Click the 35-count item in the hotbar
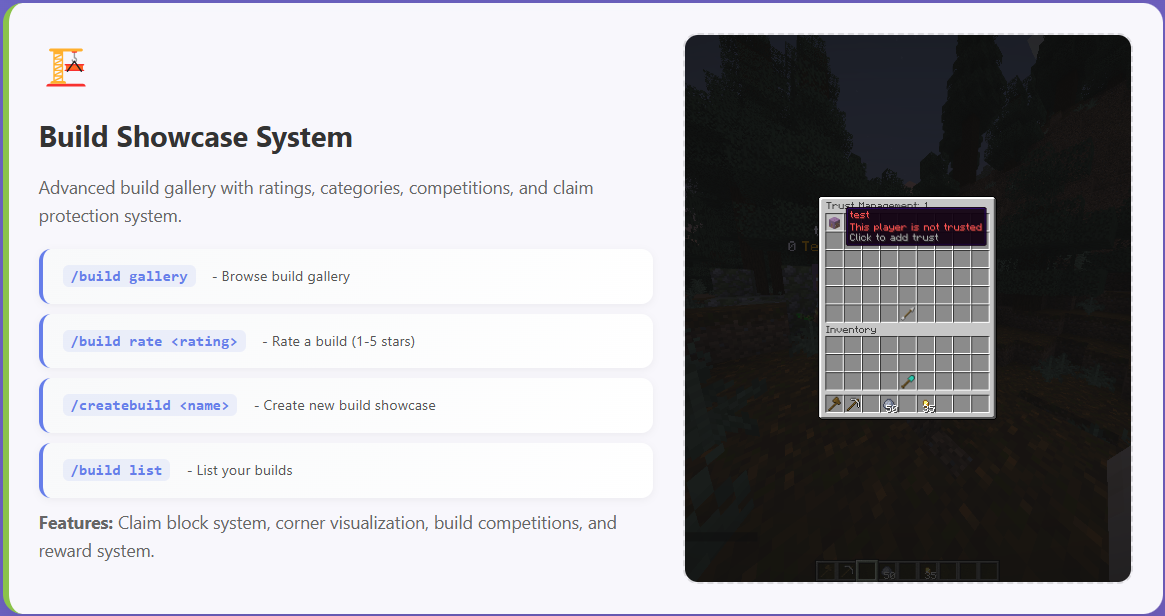This screenshot has height=616, width=1165. point(929,571)
